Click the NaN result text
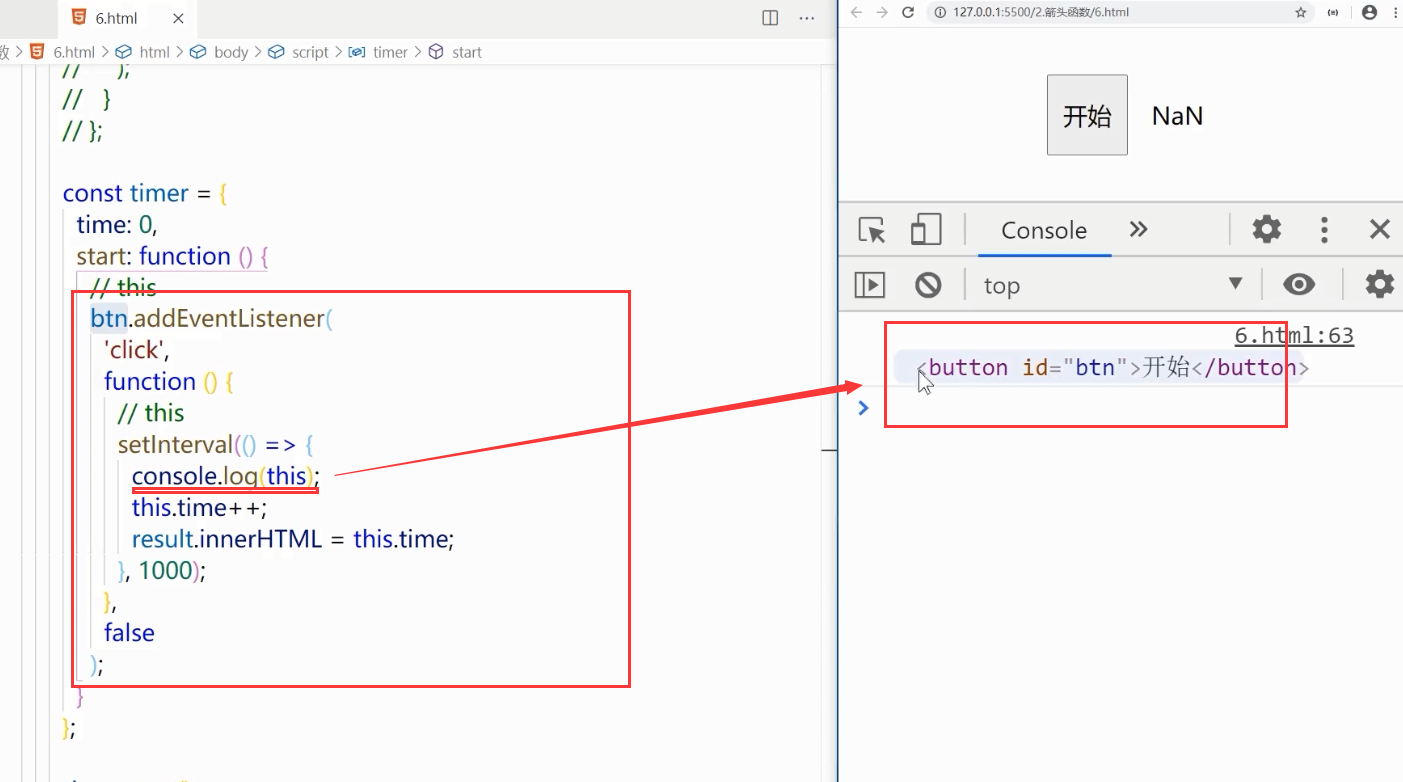 pyautogui.click(x=1177, y=116)
